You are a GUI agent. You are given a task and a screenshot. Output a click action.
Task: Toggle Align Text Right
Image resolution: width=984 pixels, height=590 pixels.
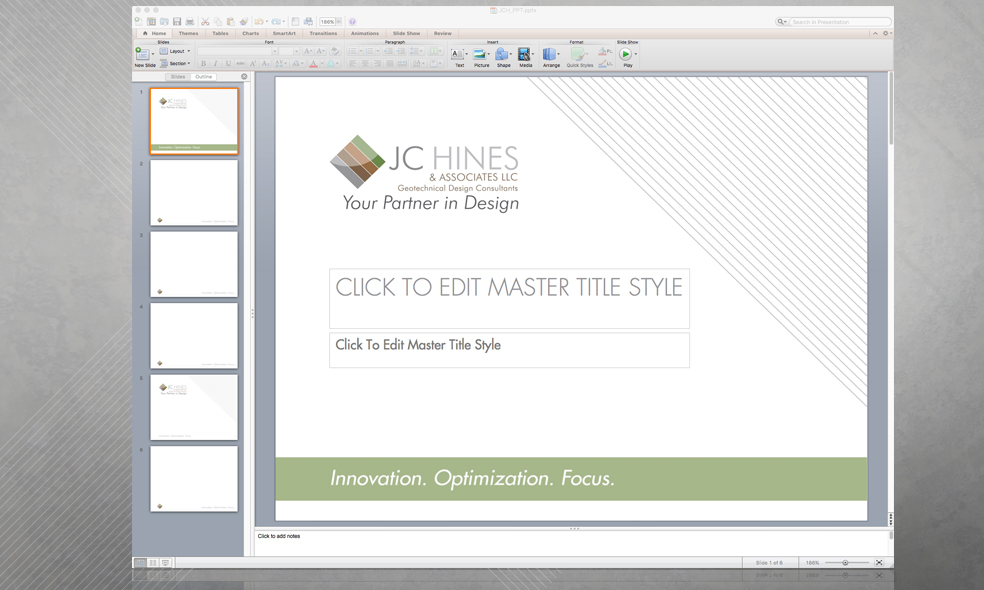click(x=377, y=63)
